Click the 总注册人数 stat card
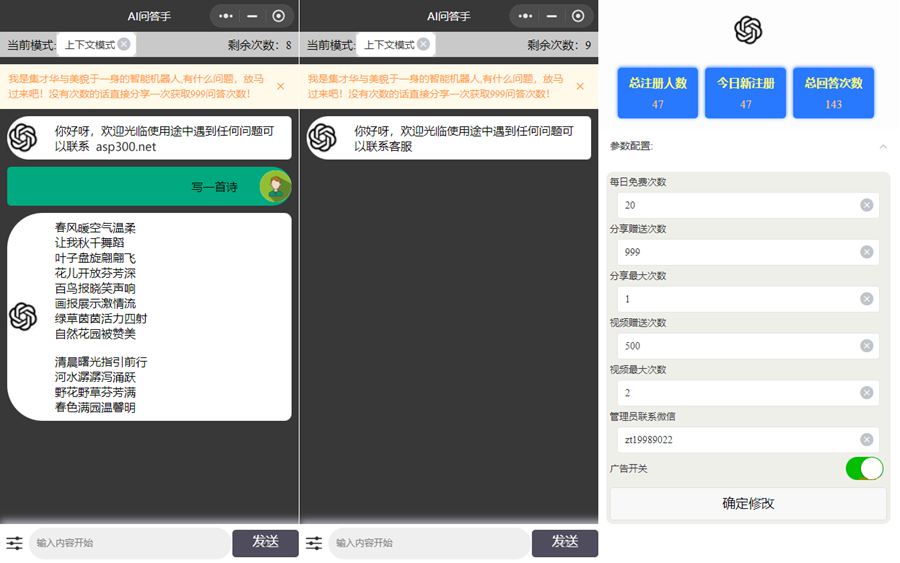900x563 pixels. [657, 93]
